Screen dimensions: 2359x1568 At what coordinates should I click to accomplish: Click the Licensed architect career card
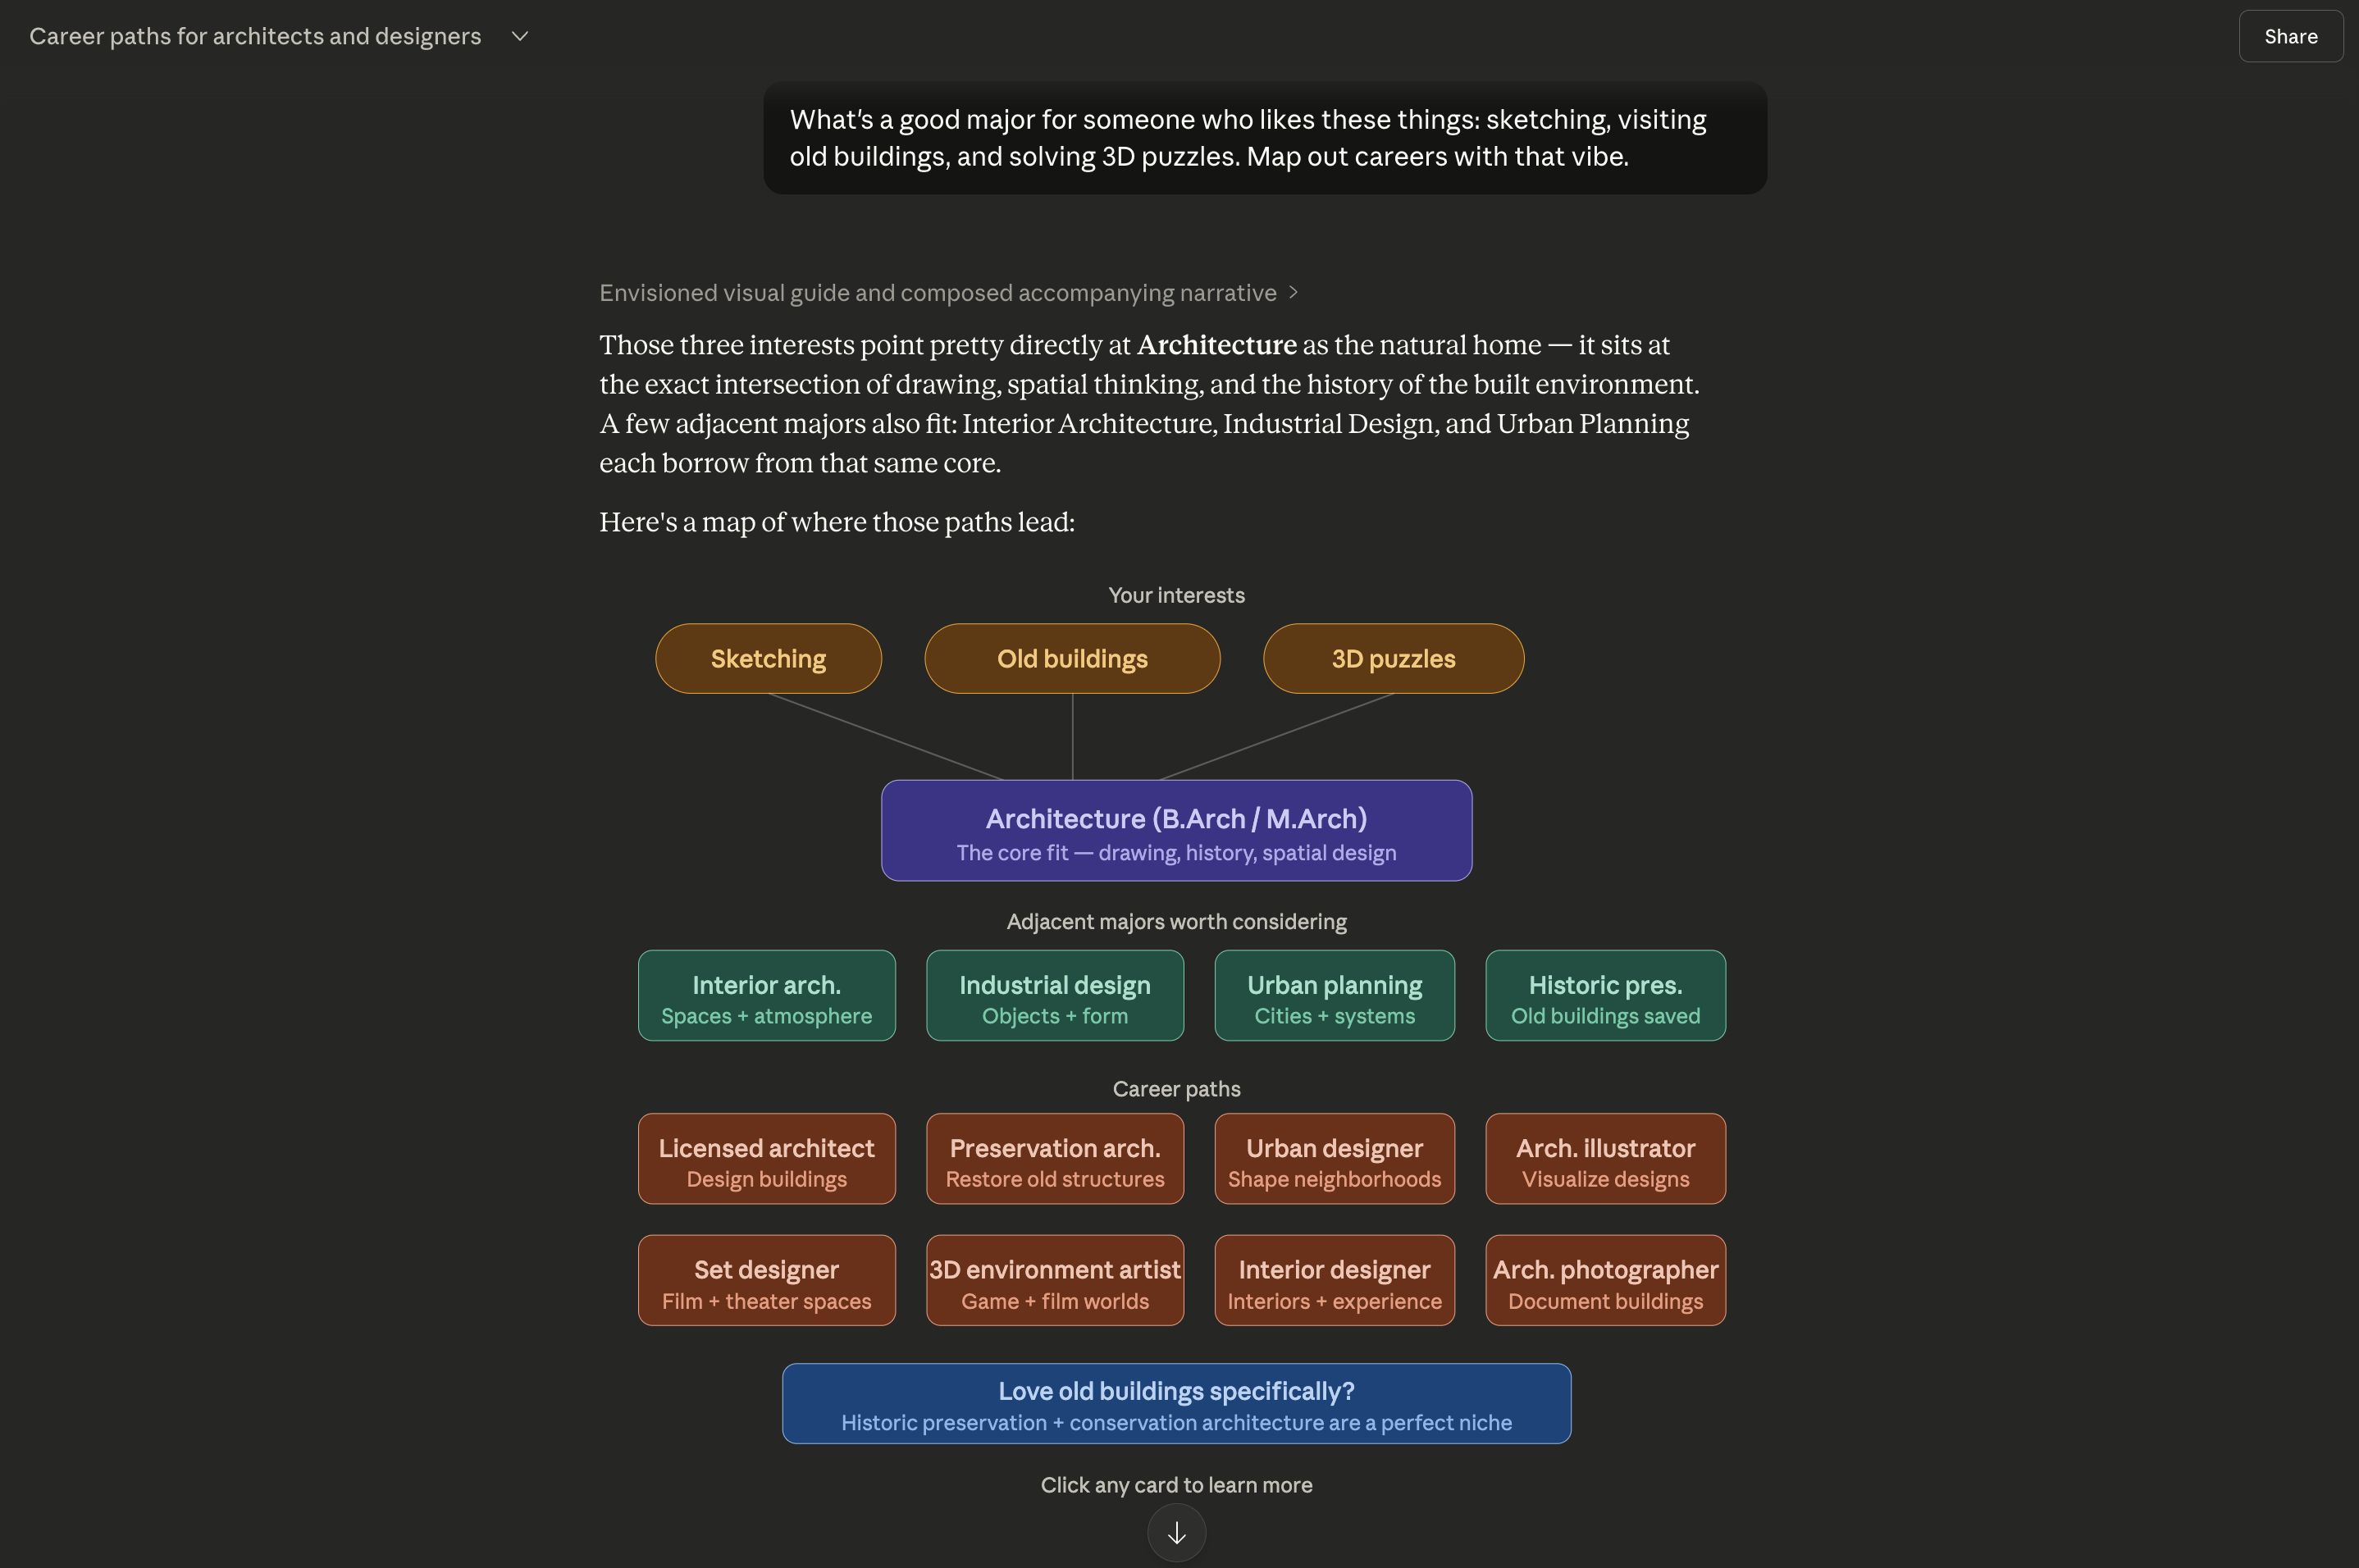pos(766,1159)
